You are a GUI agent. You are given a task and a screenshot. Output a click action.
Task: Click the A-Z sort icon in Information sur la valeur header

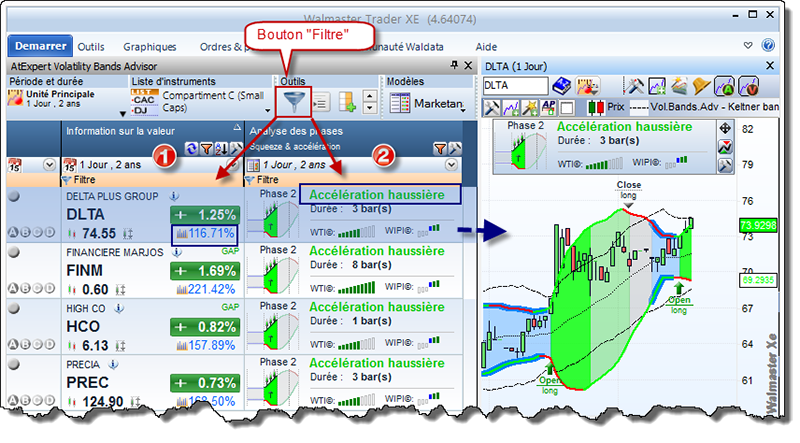221,149
